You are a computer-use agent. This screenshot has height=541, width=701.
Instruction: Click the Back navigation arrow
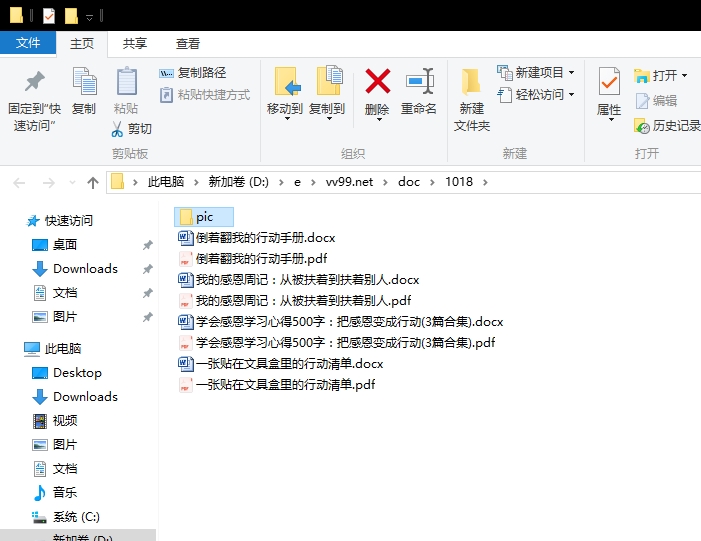(x=19, y=182)
